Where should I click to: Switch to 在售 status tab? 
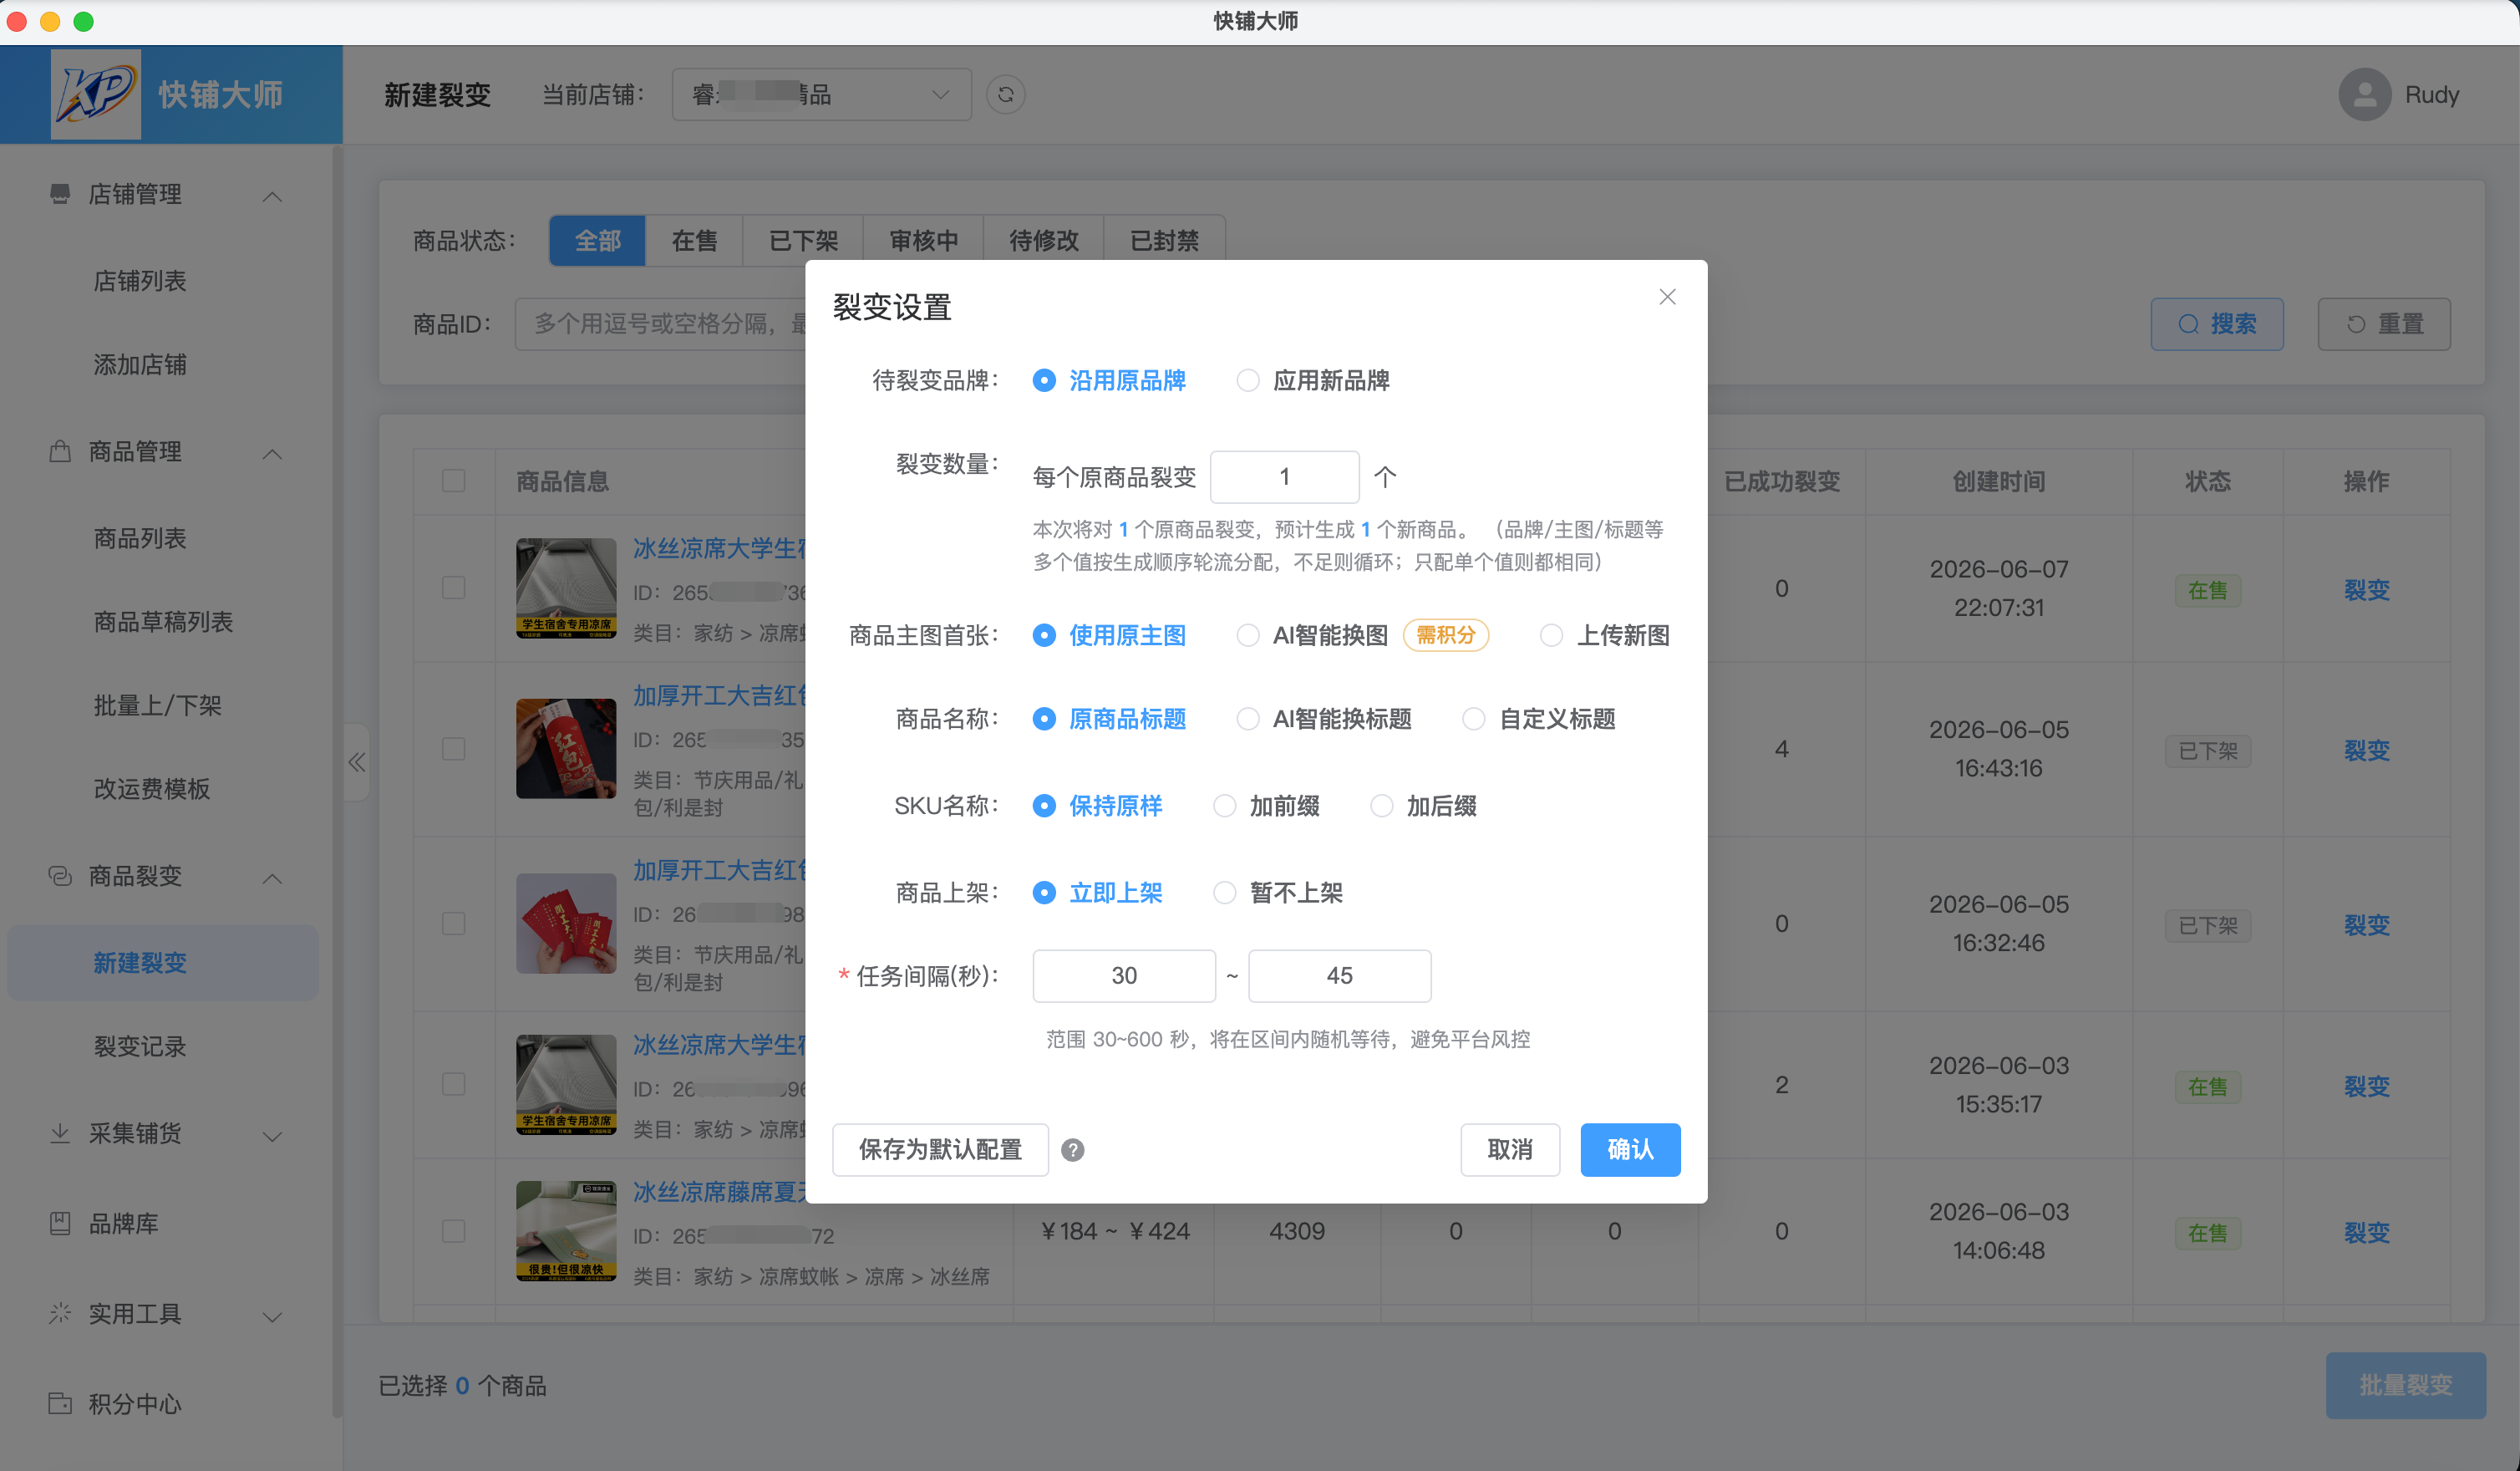point(694,241)
